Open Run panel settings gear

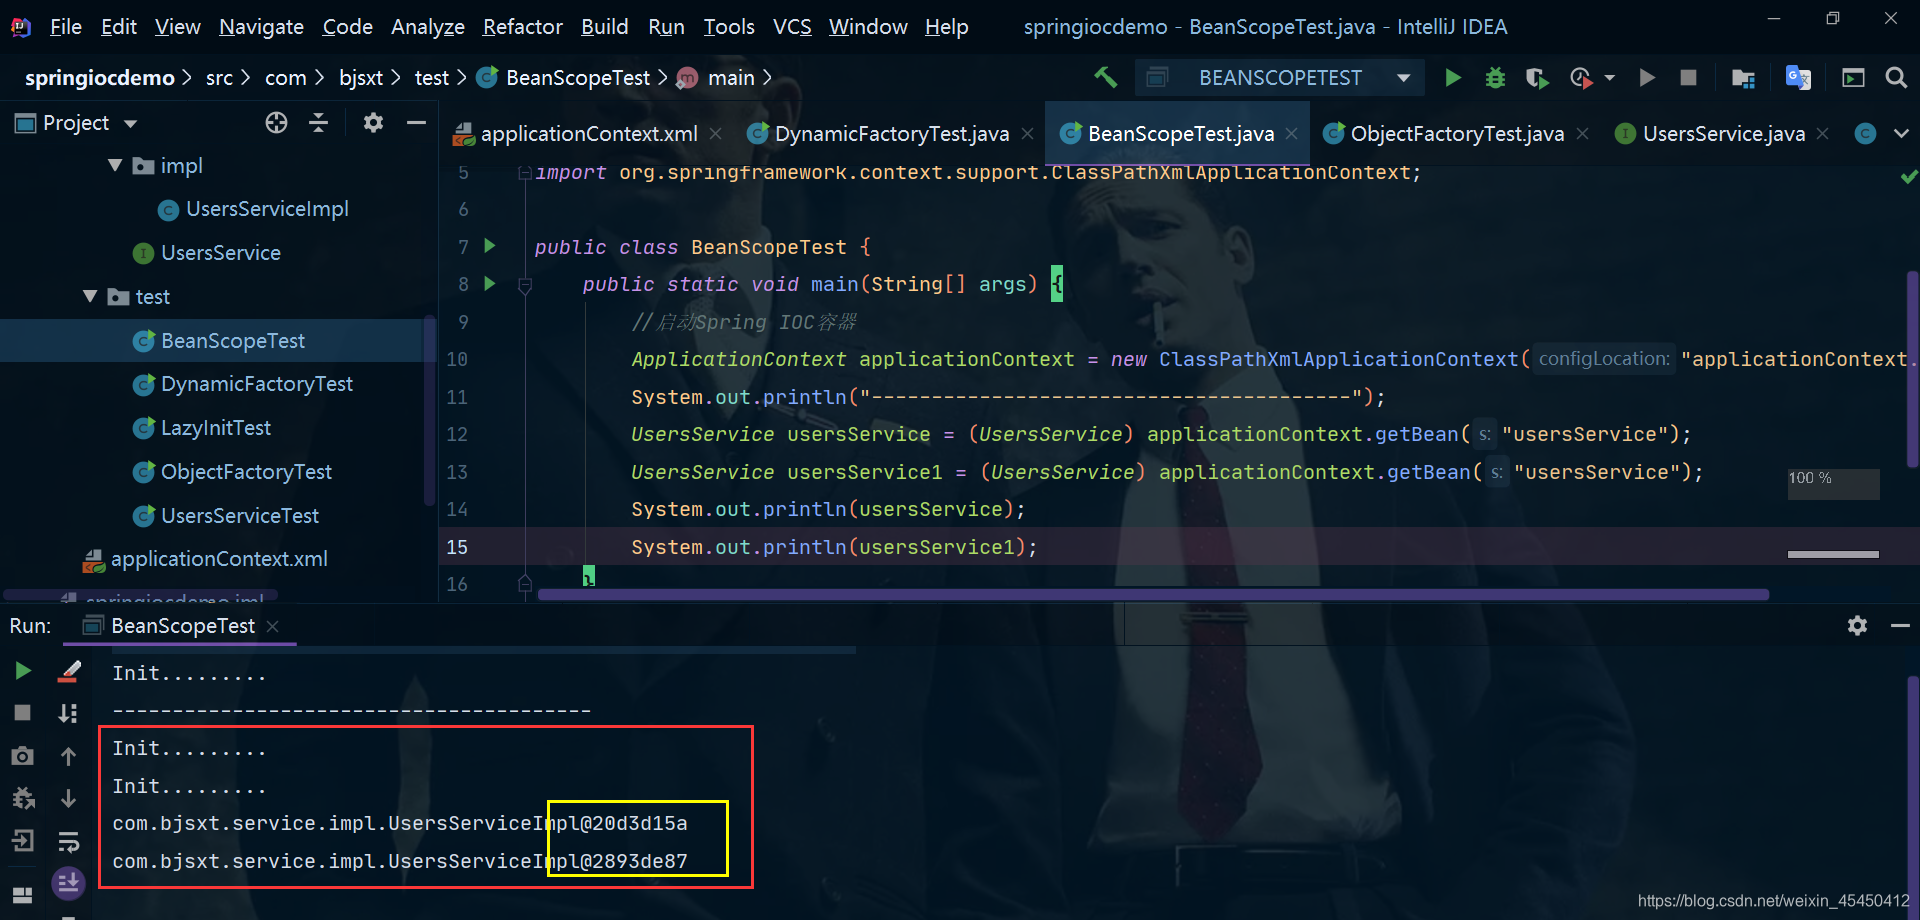pyautogui.click(x=1857, y=625)
